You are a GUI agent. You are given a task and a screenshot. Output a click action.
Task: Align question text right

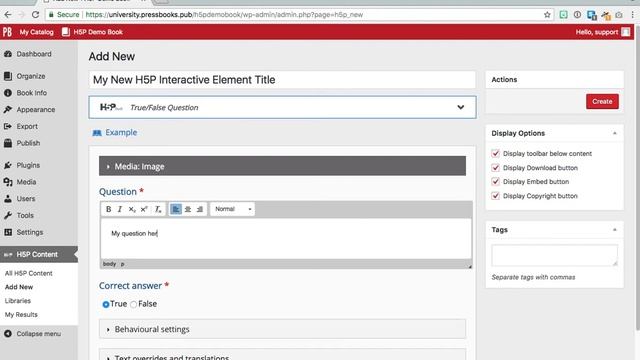[200, 209]
